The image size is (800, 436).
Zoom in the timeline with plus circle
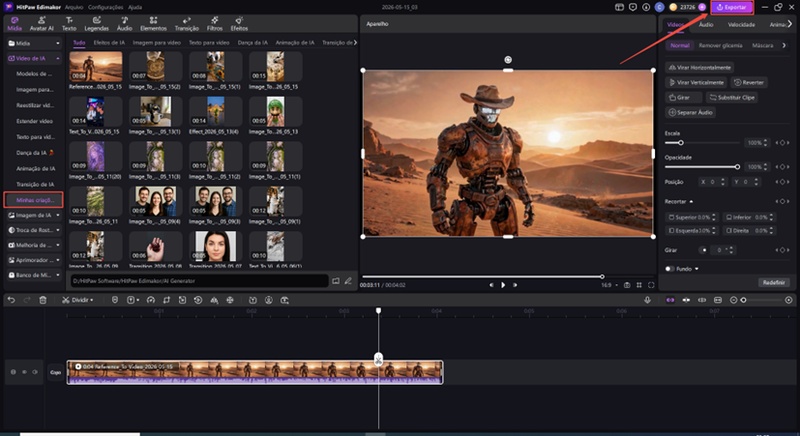[789, 300]
